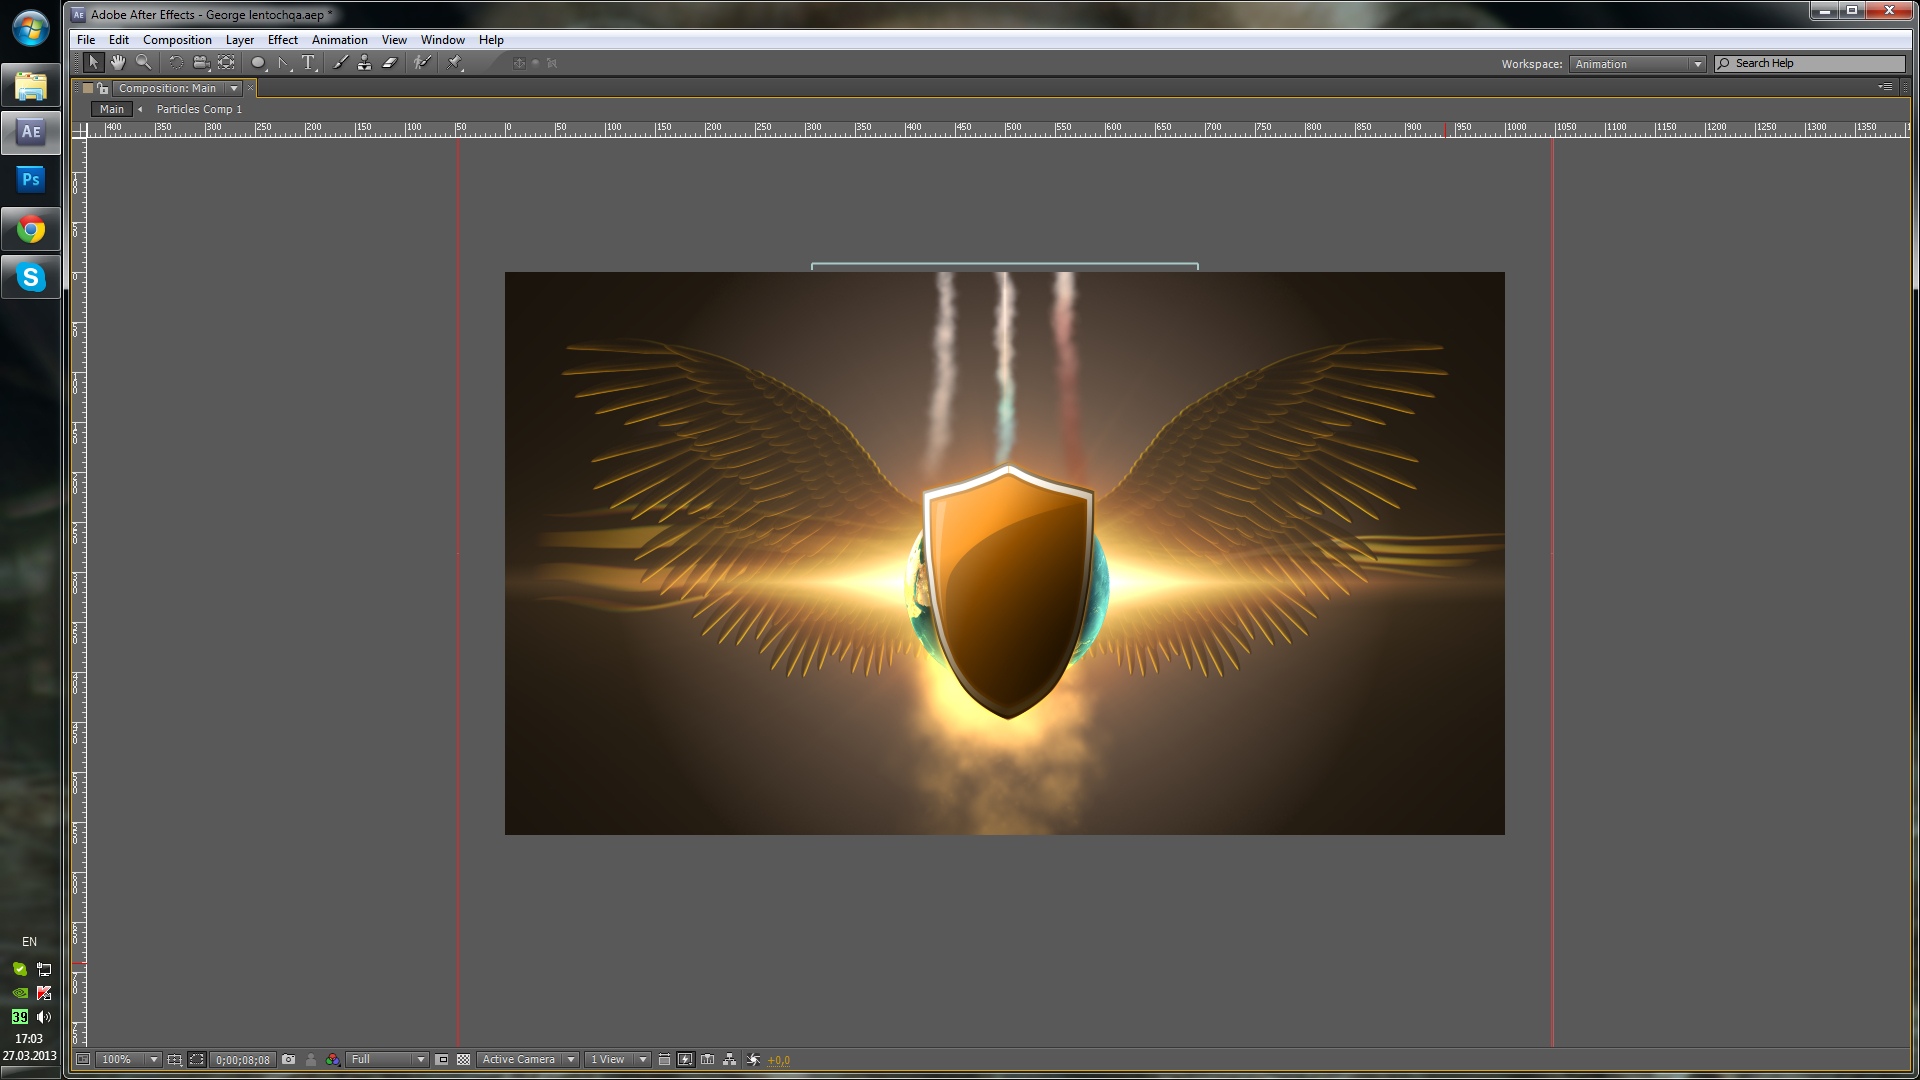This screenshot has height=1080, width=1920.
Task: Toggle the viewer panel lock icon
Action: 103,88
